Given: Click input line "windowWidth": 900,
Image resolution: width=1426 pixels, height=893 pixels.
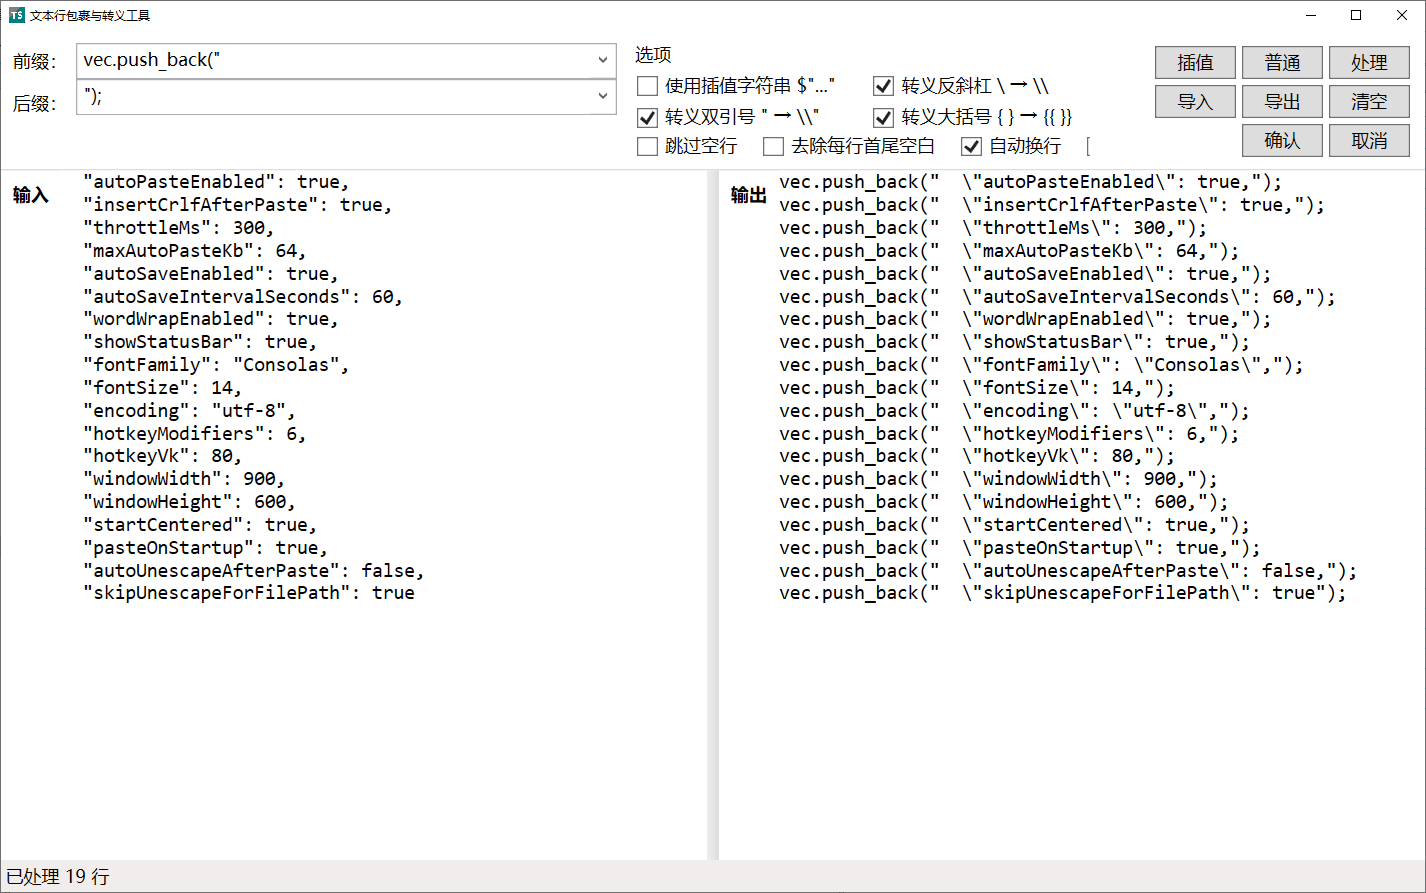Looking at the screenshot, I should 184,479.
